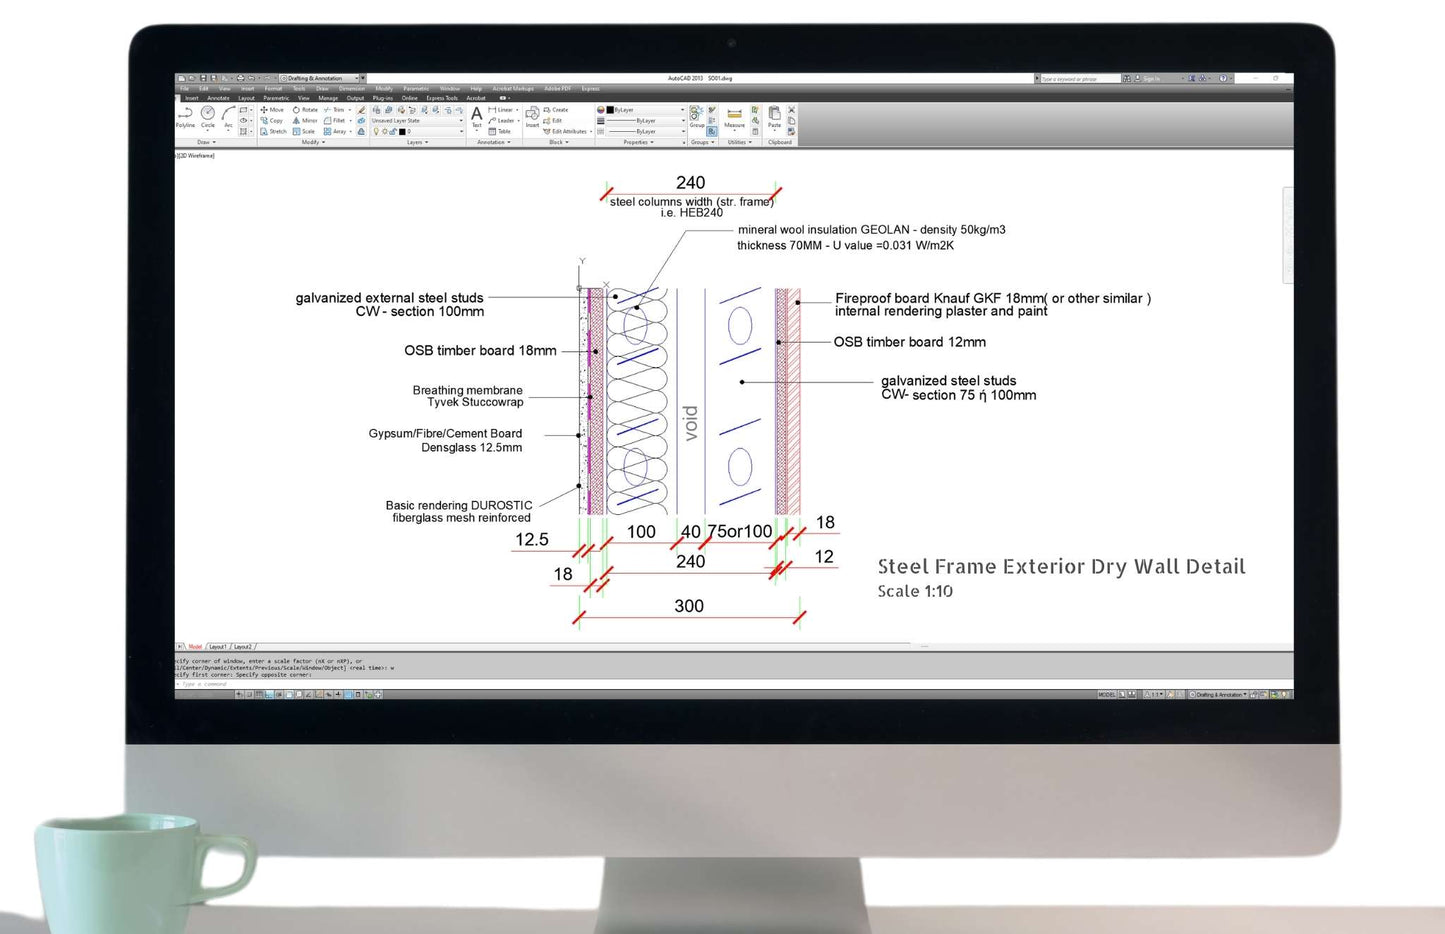This screenshot has width=1445, height=934.
Task: Click the 2D Wireframe viewport label
Action: pyautogui.click(x=197, y=156)
